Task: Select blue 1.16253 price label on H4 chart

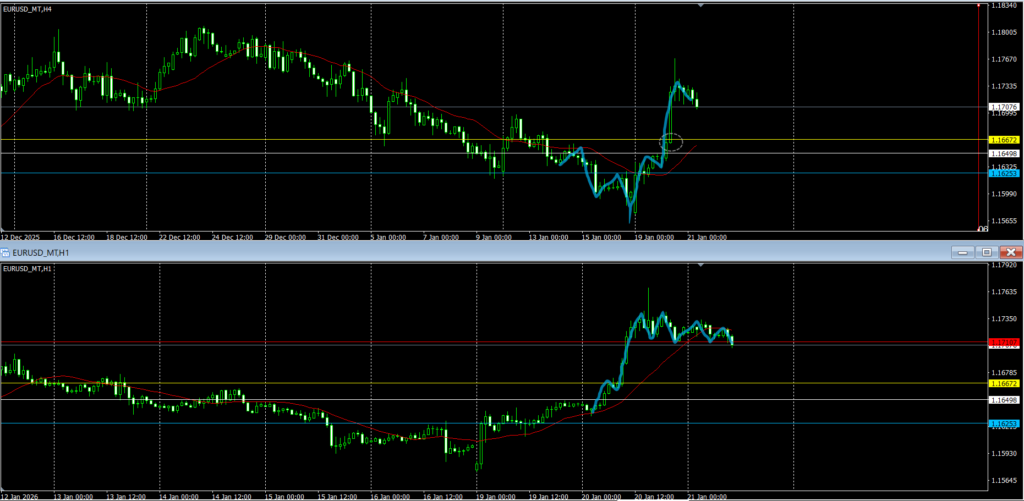Action: 1002,173
